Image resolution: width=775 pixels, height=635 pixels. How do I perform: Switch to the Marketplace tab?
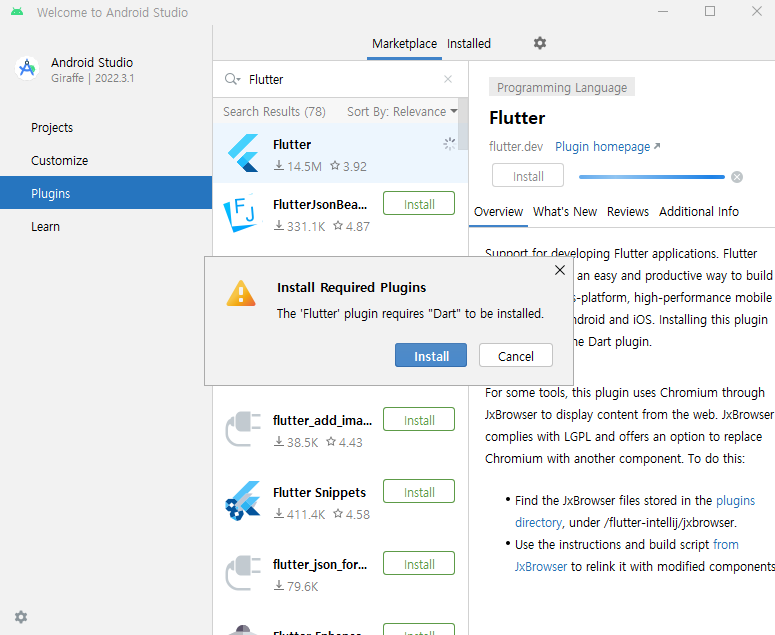click(x=404, y=44)
